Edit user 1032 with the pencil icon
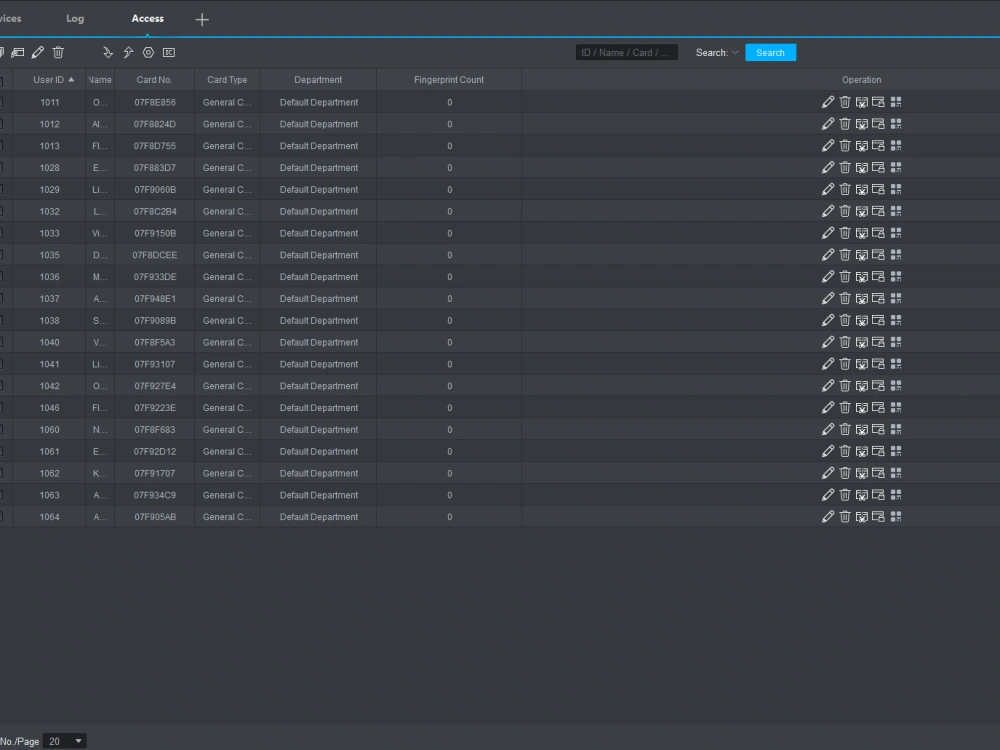 tap(828, 211)
